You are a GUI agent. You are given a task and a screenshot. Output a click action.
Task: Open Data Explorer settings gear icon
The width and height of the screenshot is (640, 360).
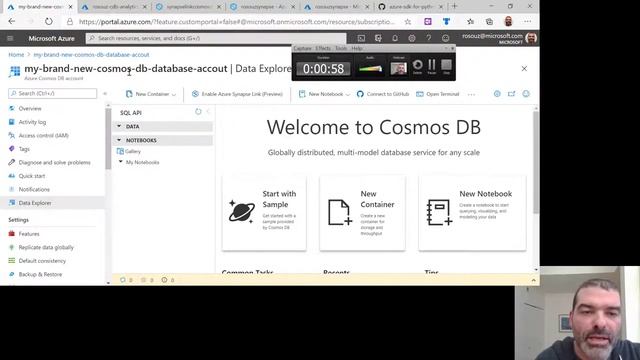(497, 94)
